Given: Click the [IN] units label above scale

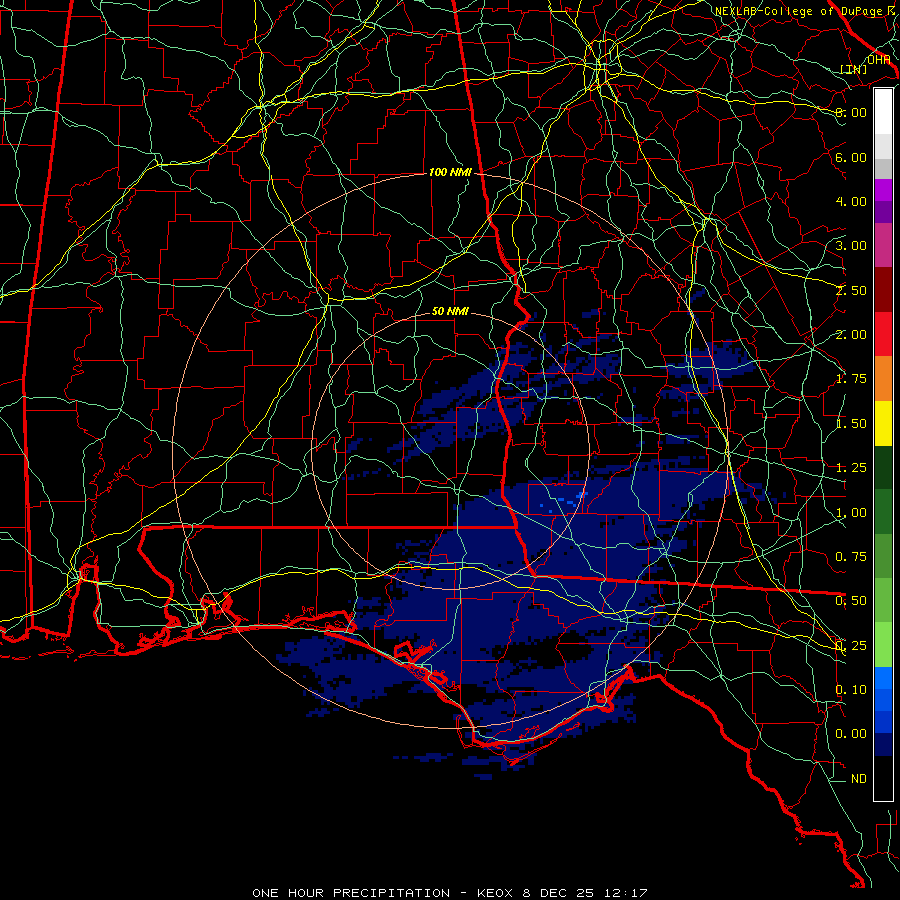Looking at the screenshot, I should [854, 69].
